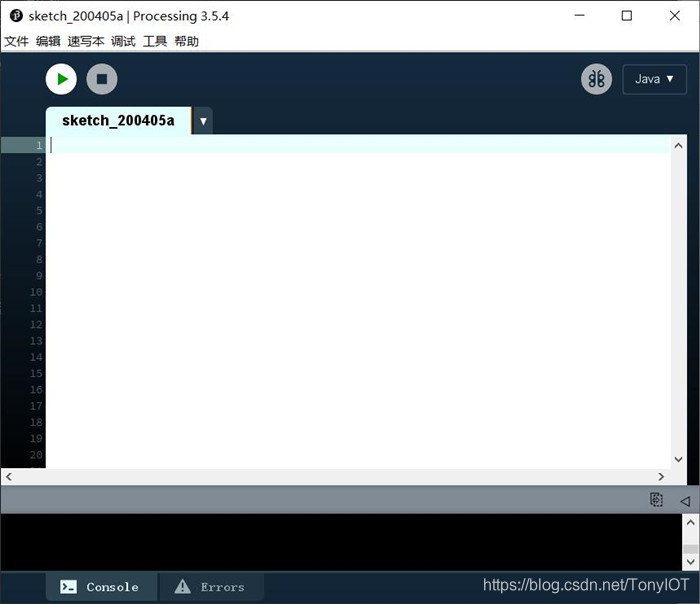The height and width of the screenshot is (604, 700).
Task: Open the 调试 menu
Action: [x=123, y=42]
